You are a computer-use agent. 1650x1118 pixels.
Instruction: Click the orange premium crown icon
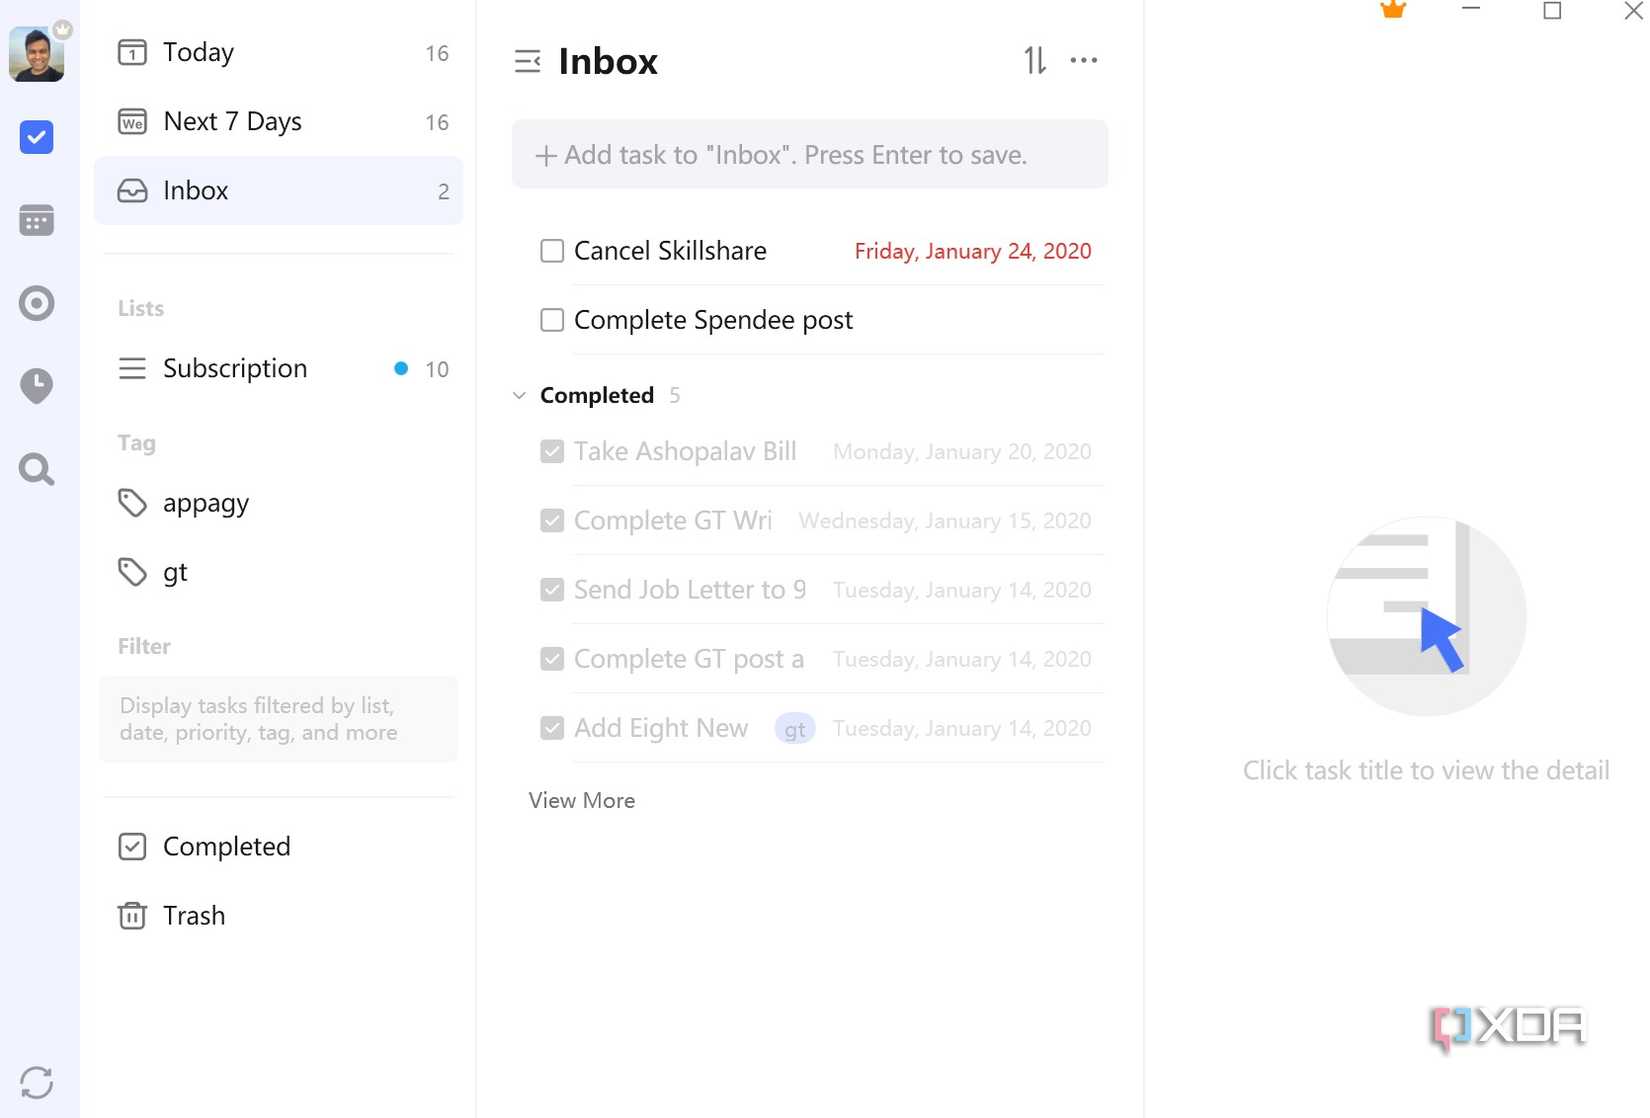coord(1393,10)
